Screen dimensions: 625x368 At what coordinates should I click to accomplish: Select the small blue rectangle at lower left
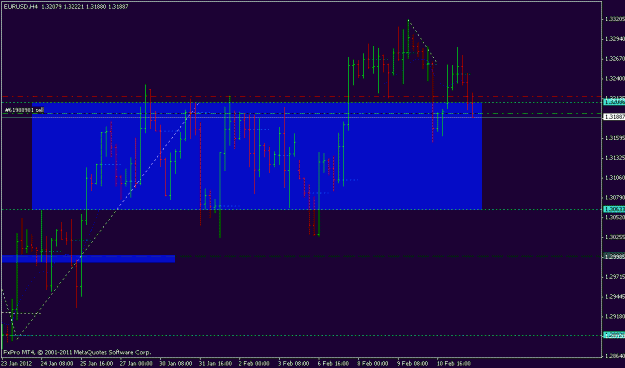(x=88, y=259)
